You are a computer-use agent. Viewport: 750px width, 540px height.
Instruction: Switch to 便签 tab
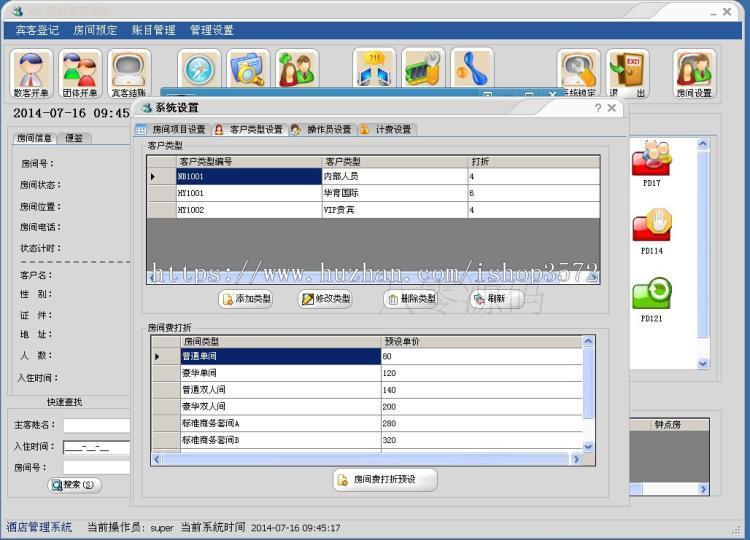(74, 138)
